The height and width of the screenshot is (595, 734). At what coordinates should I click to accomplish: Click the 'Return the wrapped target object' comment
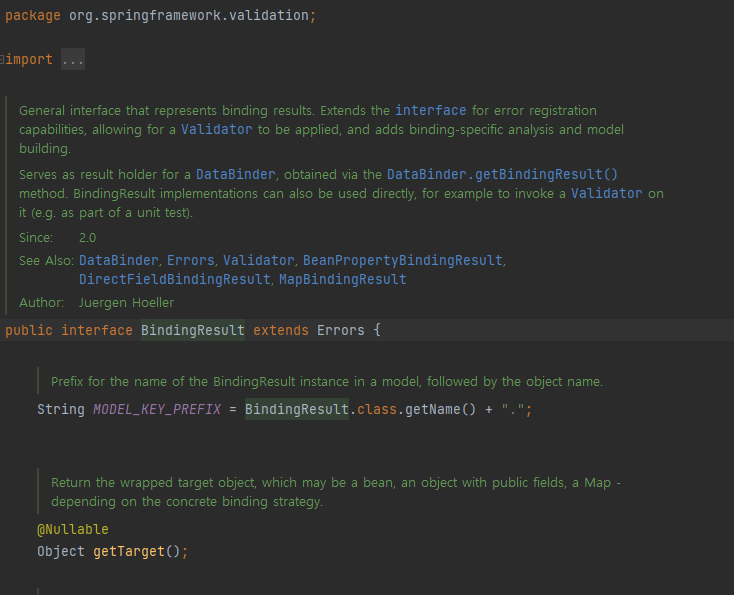click(x=336, y=492)
